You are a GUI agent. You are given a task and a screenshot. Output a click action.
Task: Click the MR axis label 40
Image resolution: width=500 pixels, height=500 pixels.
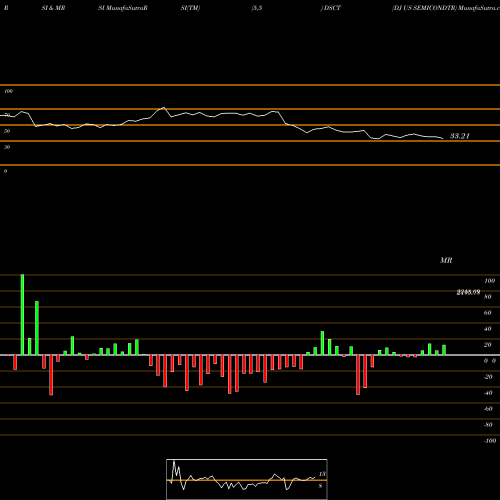tap(488, 329)
